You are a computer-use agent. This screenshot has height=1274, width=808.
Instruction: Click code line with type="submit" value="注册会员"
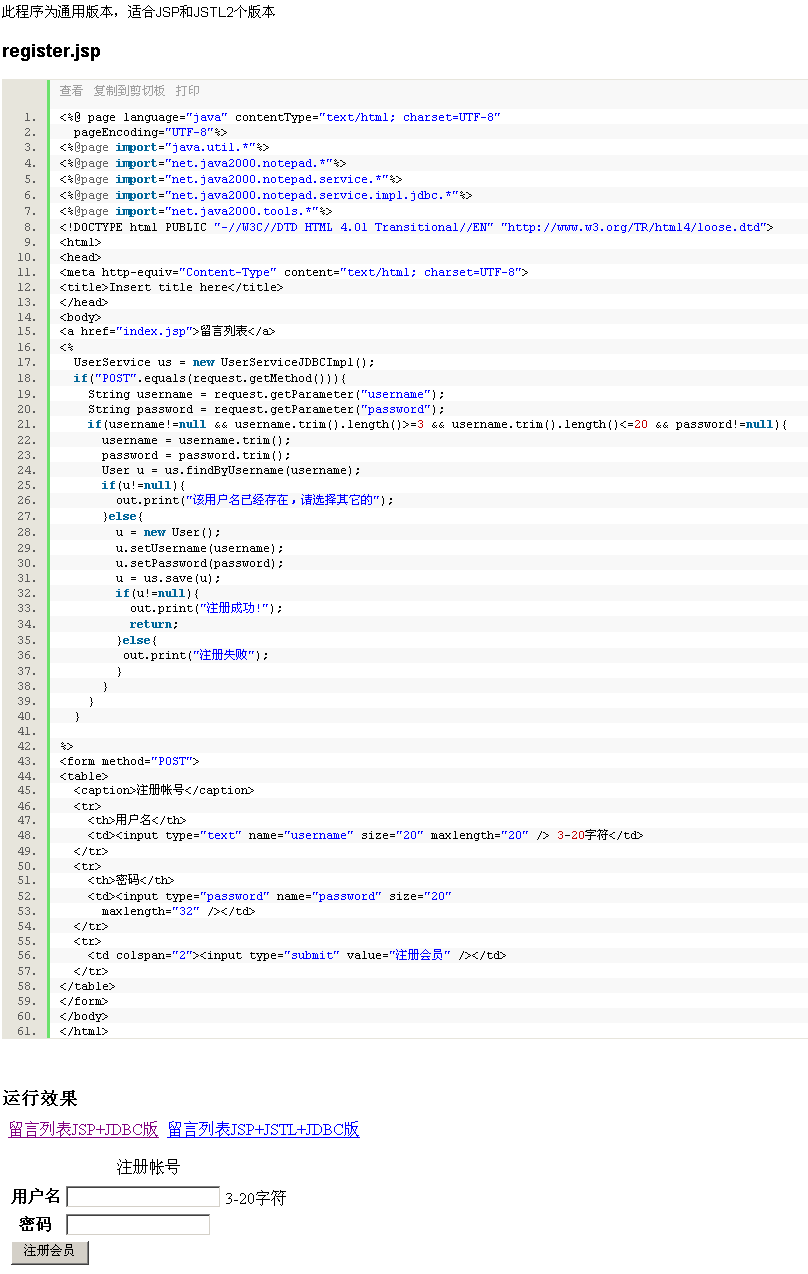tap(297, 955)
